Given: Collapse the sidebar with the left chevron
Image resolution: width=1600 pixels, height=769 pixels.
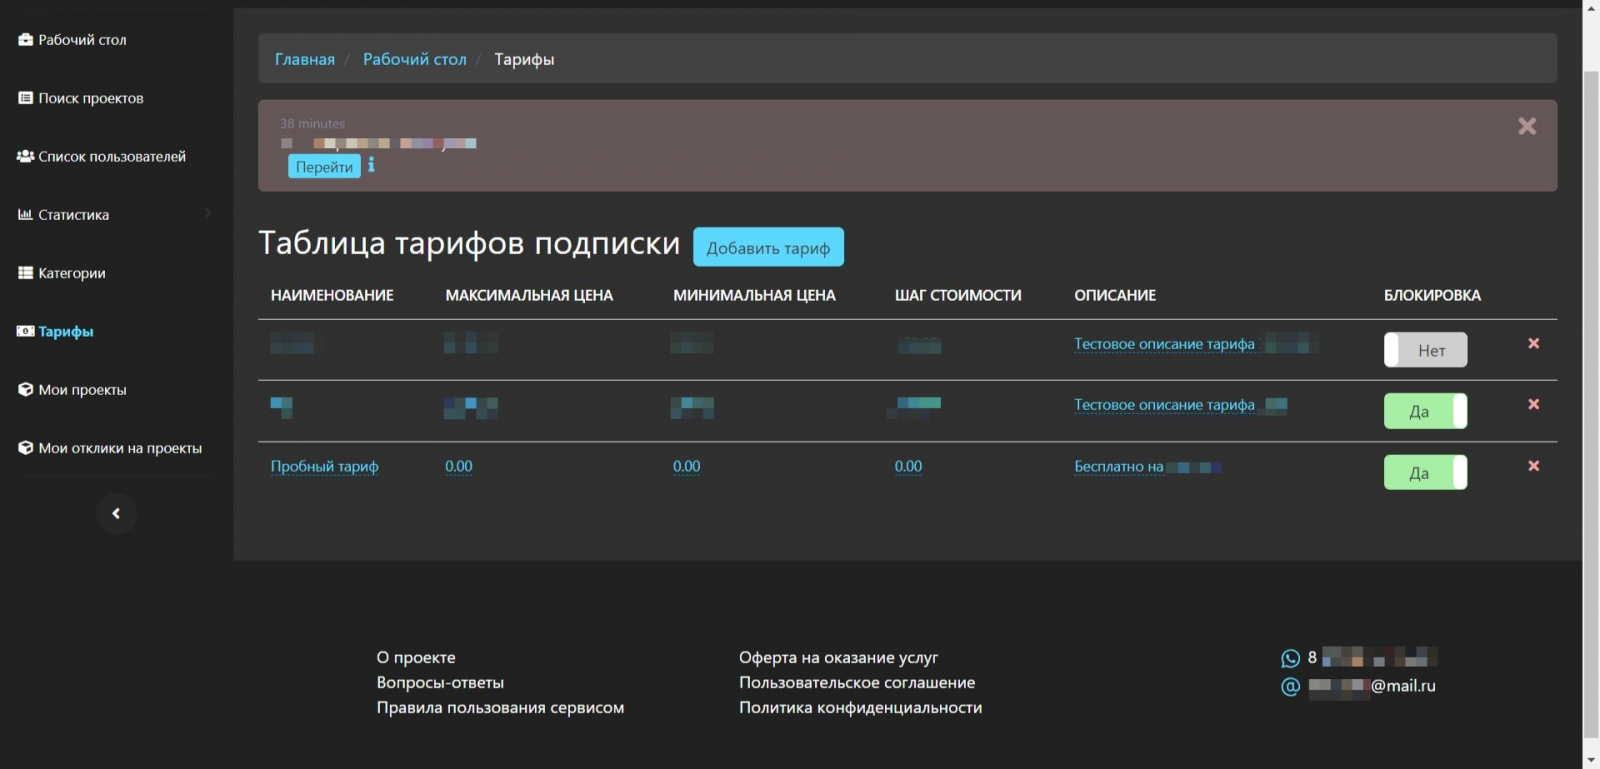Looking at the screenshot, I should [x=116, y=514].
